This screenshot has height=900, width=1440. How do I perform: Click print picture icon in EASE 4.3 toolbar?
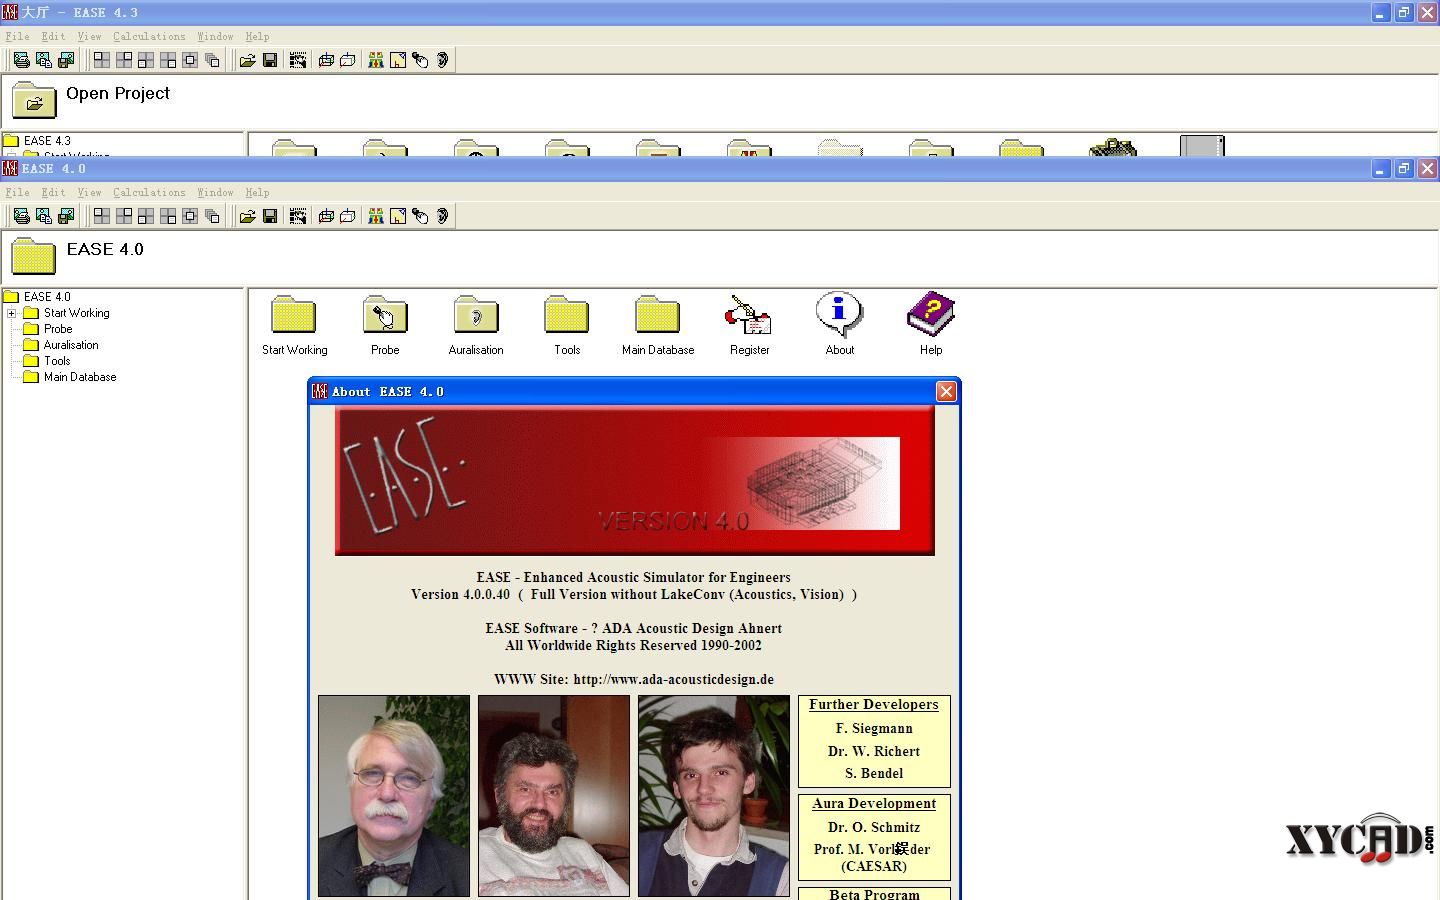[x=21, y=60]
